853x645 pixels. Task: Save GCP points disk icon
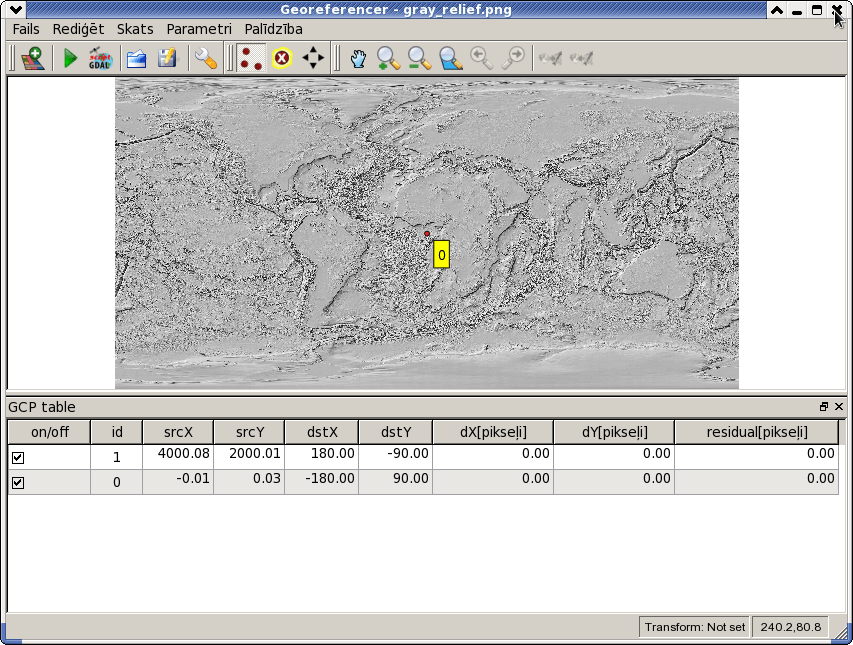click(x=168, y=58)
